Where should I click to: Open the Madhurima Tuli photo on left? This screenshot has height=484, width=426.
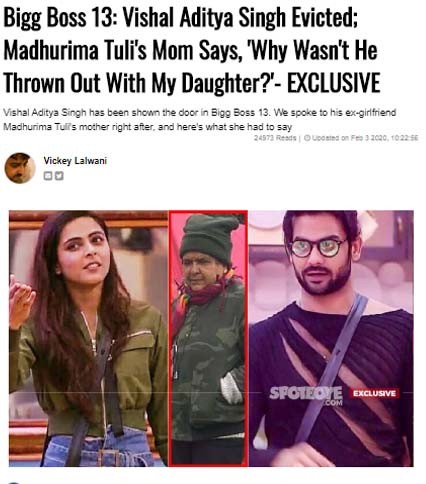click(89, 338)
